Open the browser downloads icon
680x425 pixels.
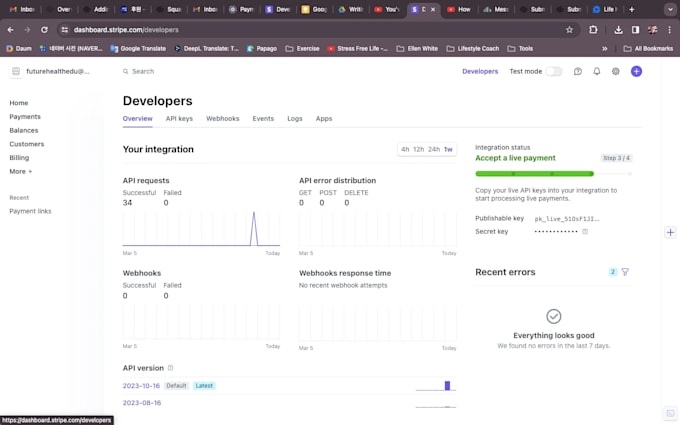tap(618, 30)
